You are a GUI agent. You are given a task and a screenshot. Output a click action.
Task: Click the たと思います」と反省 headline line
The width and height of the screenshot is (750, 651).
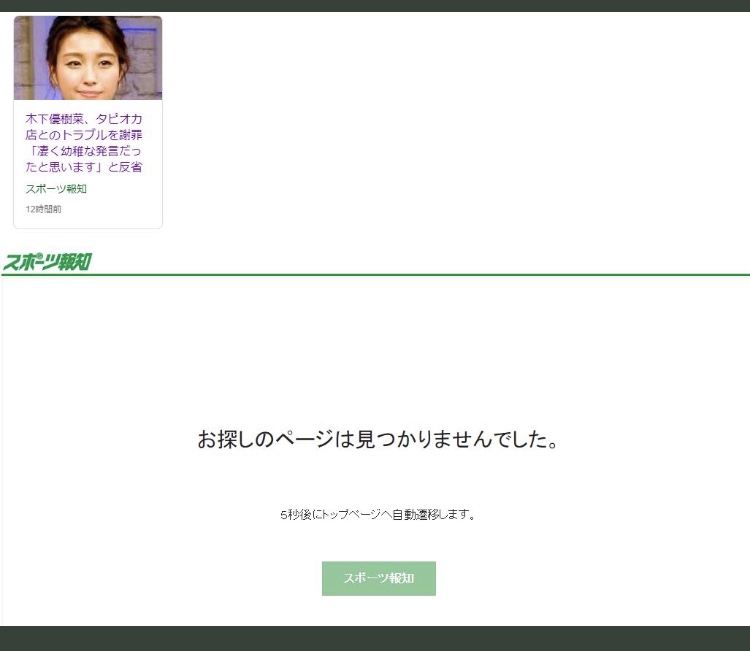pyautogui.click(x=83, y=167)
